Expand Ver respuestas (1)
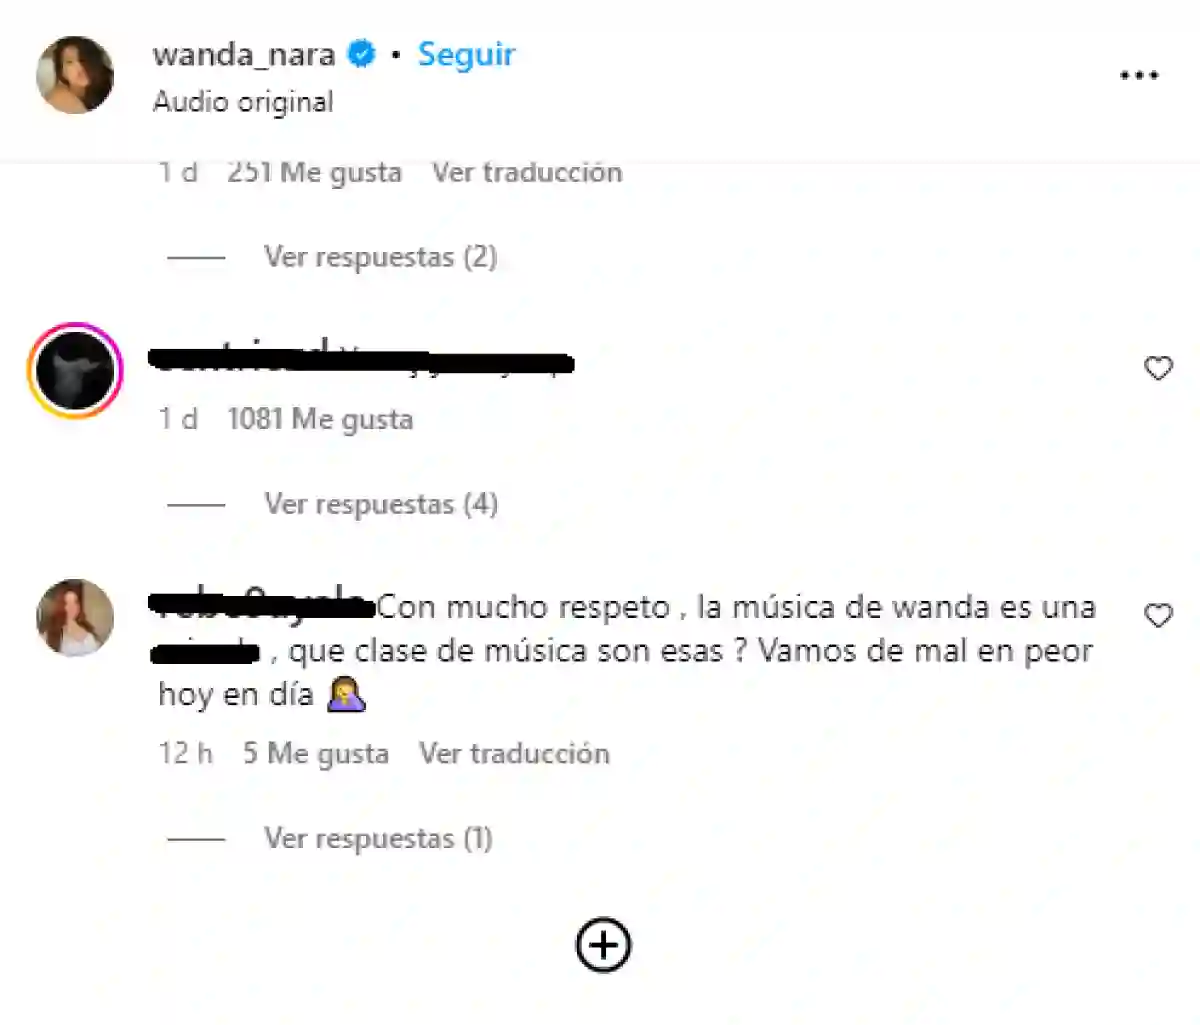Viewport: 1200px width, 1025px height. click(378, 838)
